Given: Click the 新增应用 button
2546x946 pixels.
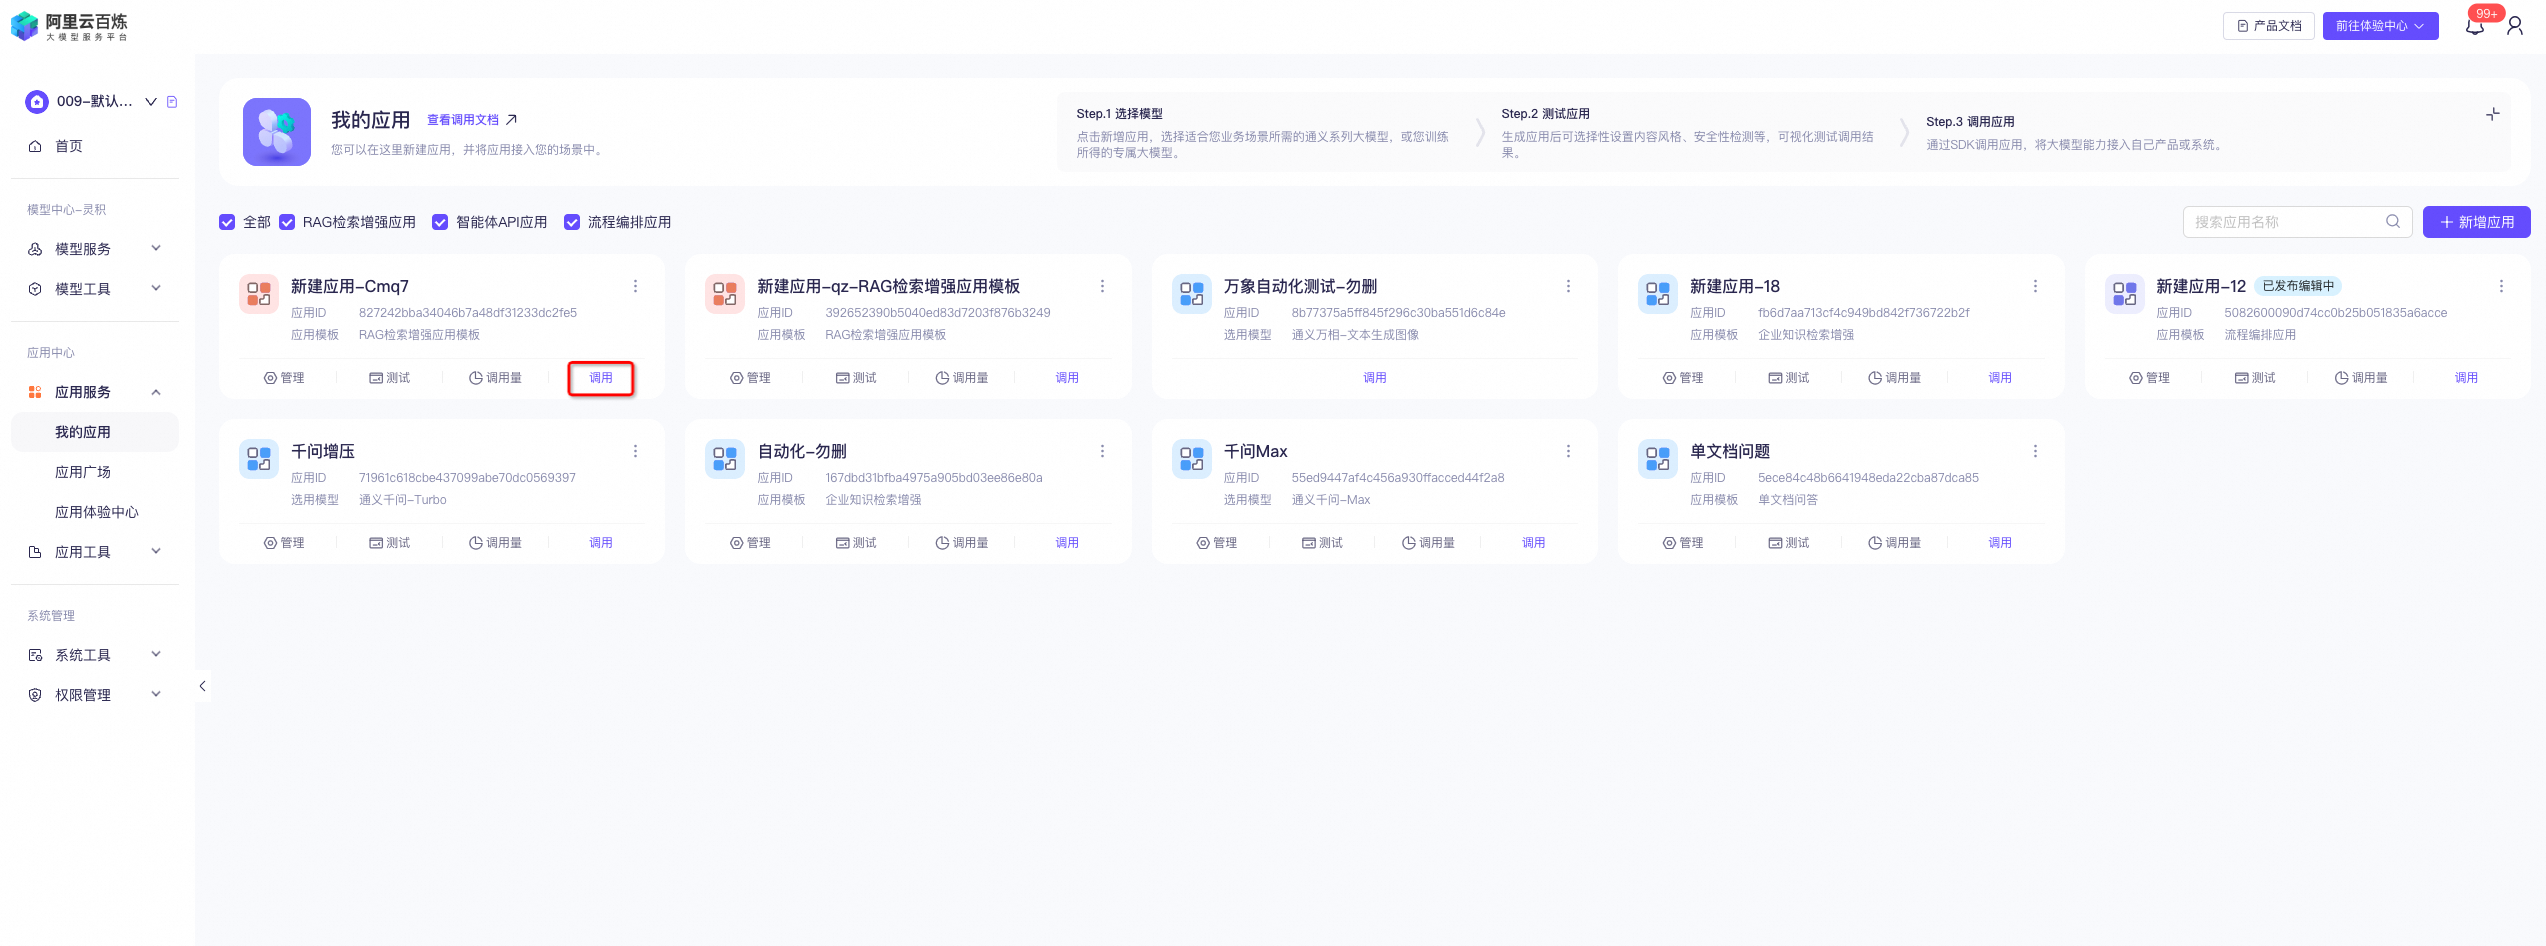Looking at the screenshot, I should click(x=2476, y=222).
